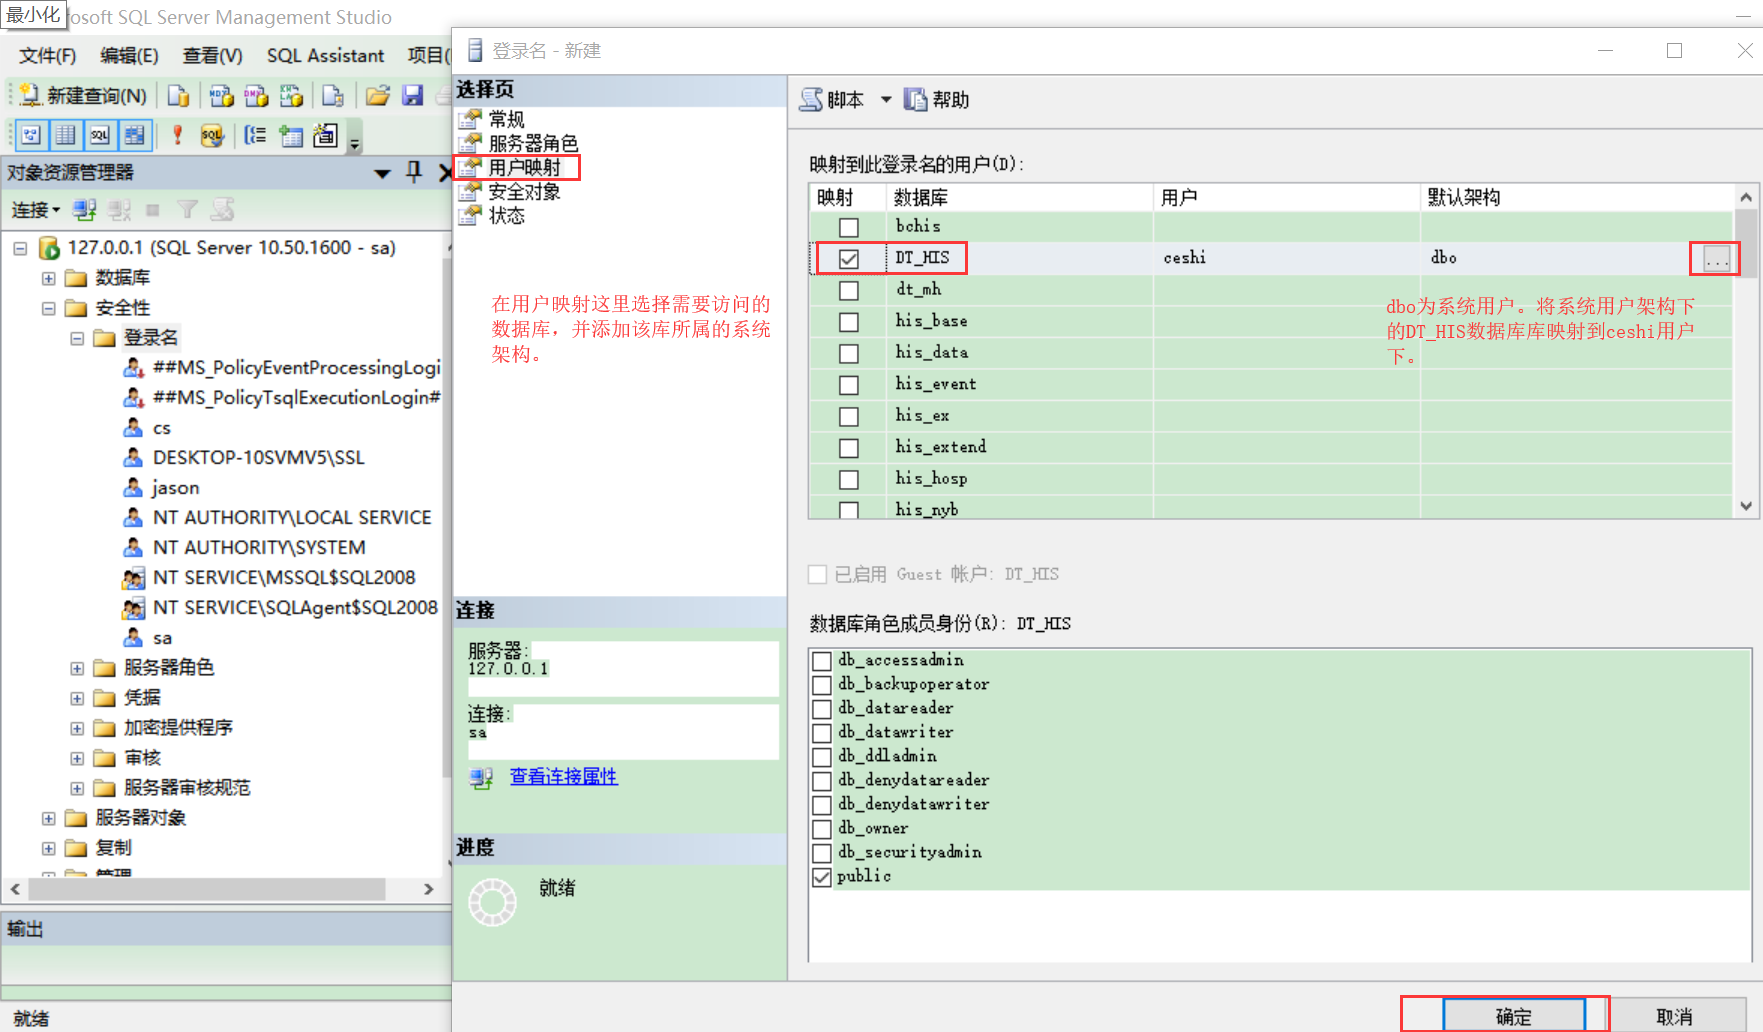Click the add table icon

pos(291,135)
